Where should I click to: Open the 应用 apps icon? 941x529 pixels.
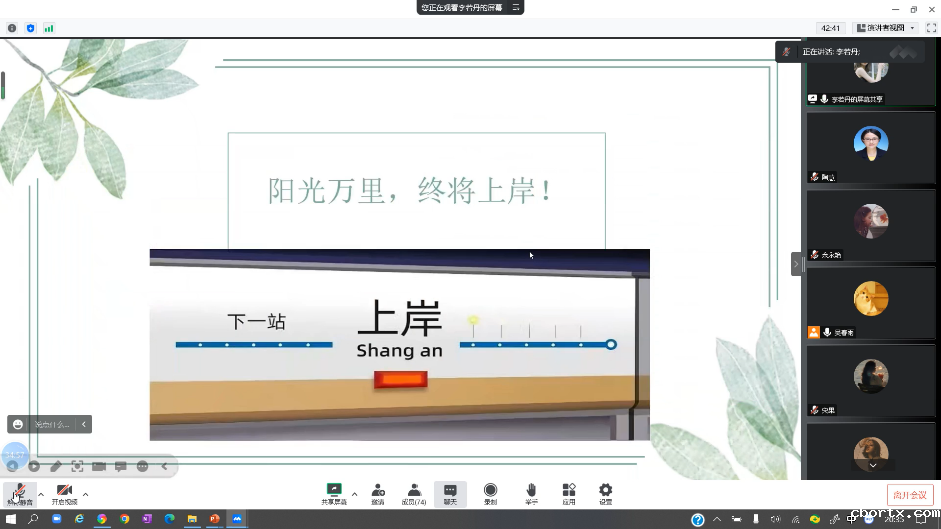[x=569, y=491]
